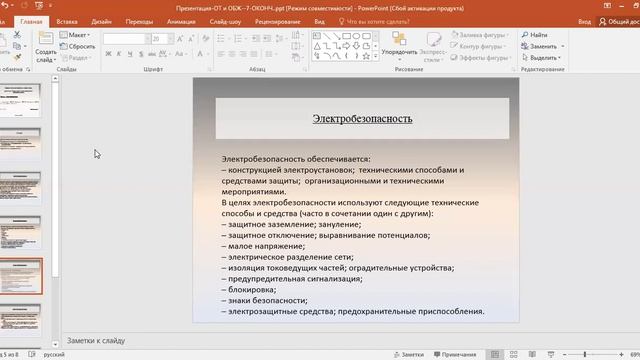Click the Найти find button
The width and height of the screenshot is (640, 360).
click(535, 35)
